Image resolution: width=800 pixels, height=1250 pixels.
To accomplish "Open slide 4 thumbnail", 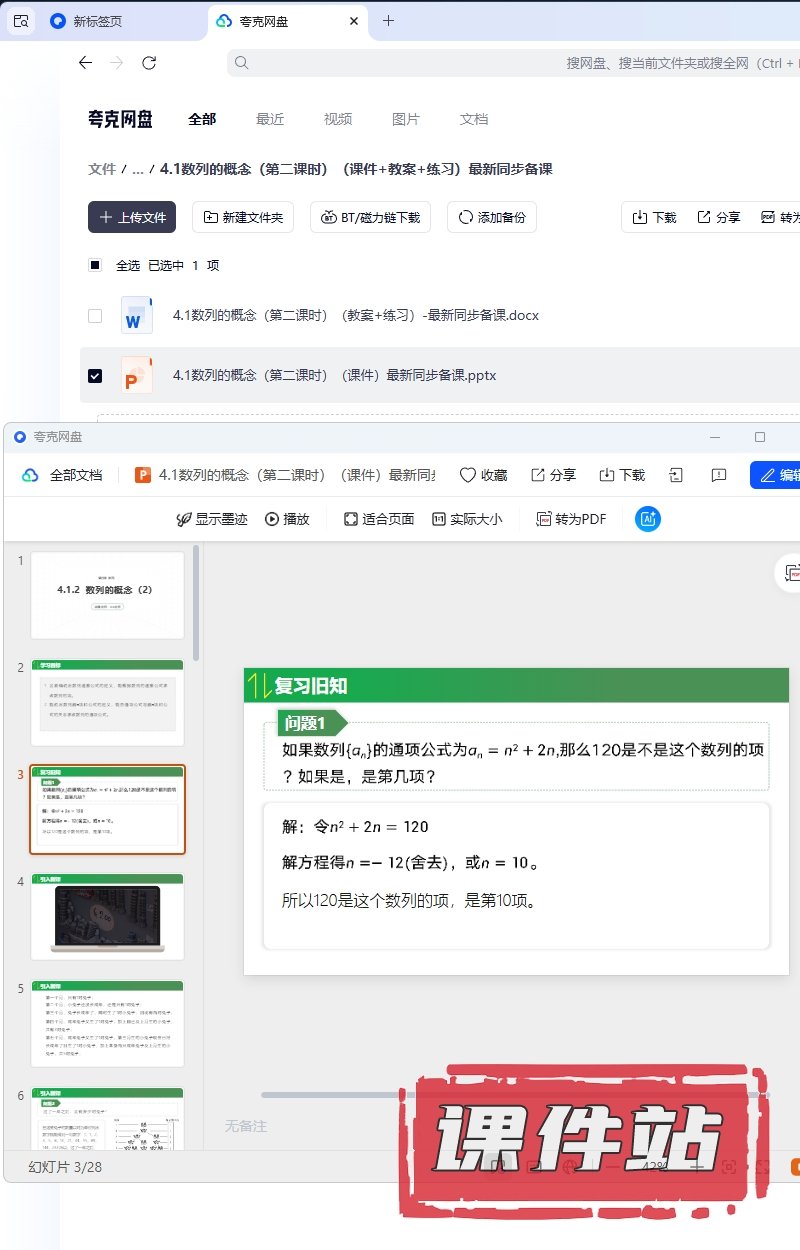I will (x=107, y=915).
